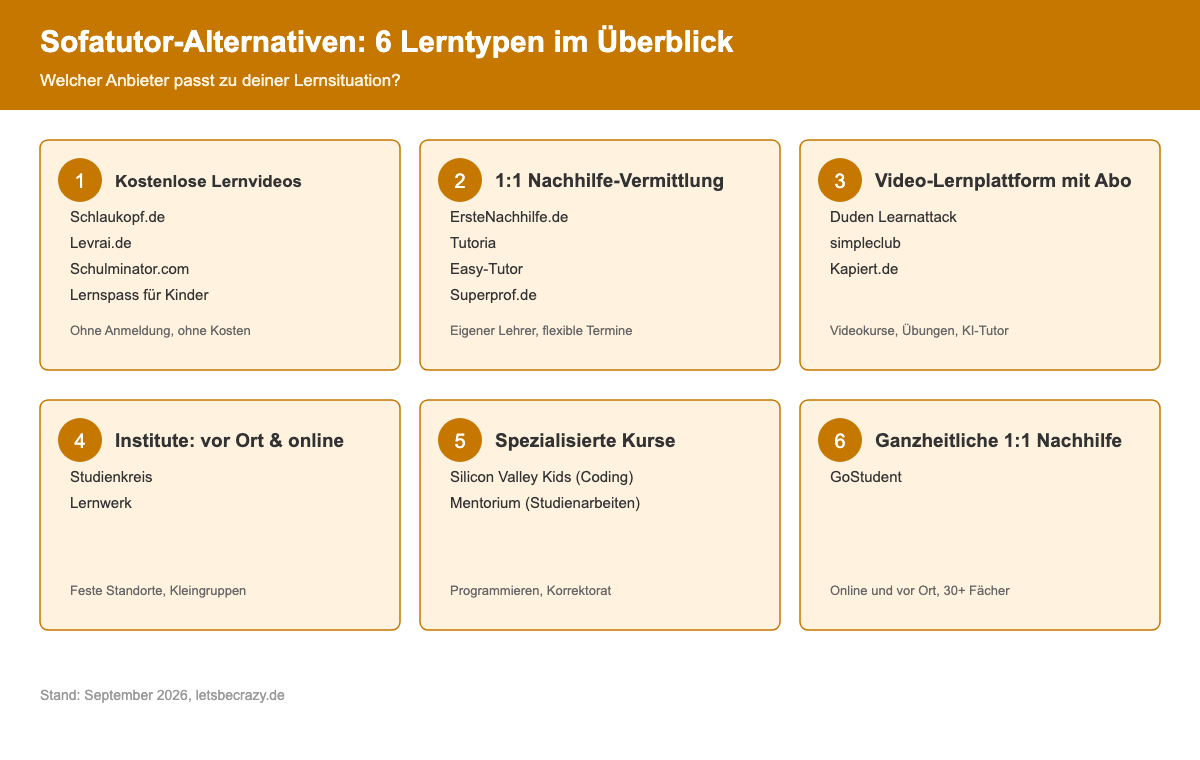
Task: Click the 'Kapiert.de' entry
Action: [x=864, y=269]
